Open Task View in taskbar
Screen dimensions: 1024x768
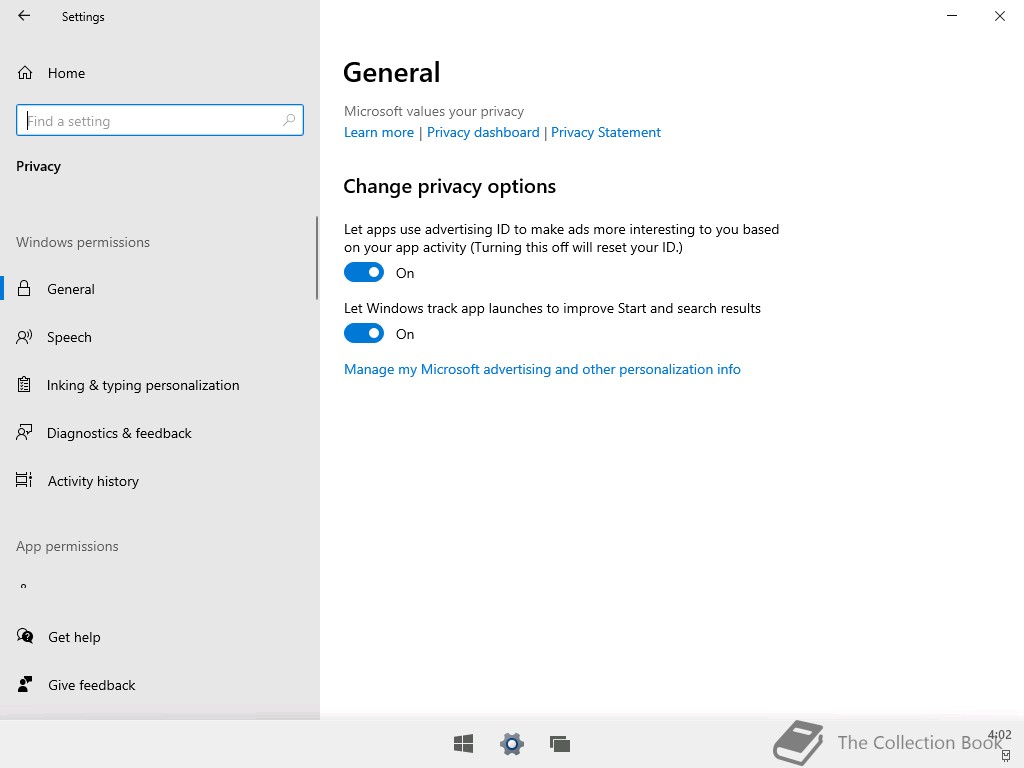[560, 744]
